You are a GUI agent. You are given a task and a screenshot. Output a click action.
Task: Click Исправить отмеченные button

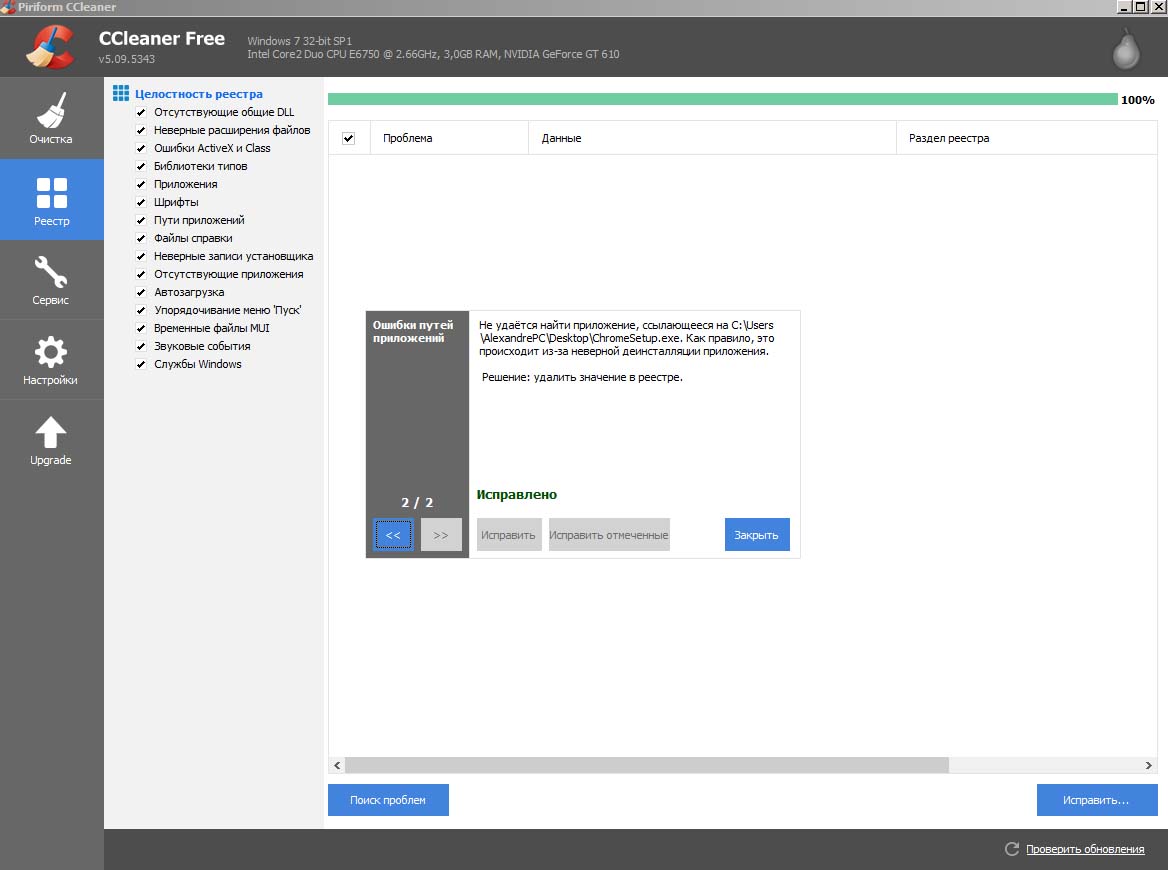click(x=609, y=535)
